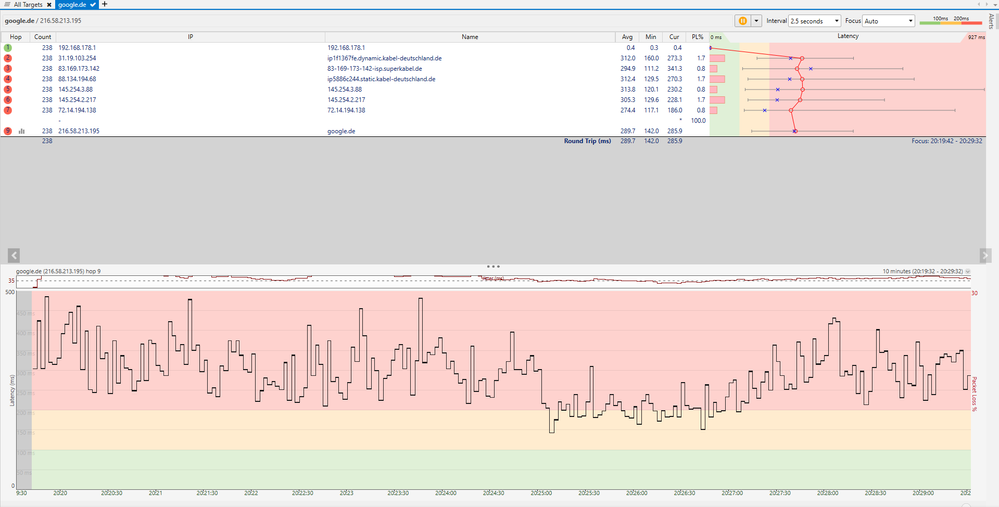Select hop 4 red status icon
Viewport: 999px width, 507px height.
pyautogui.click(x=8, y=79)
